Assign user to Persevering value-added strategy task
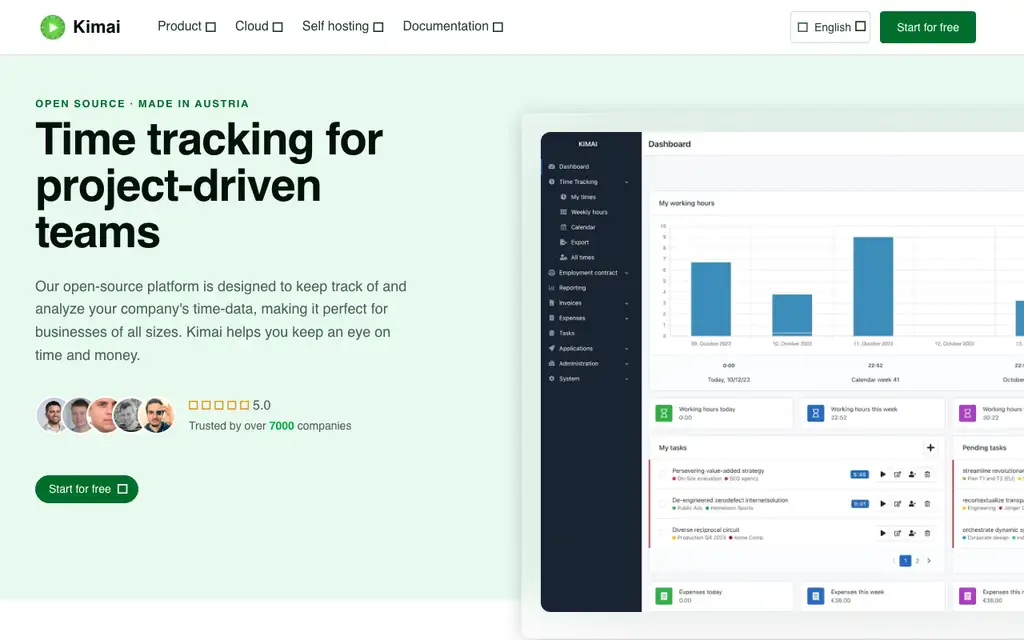The image size is (1024, 640). (912, 474)
